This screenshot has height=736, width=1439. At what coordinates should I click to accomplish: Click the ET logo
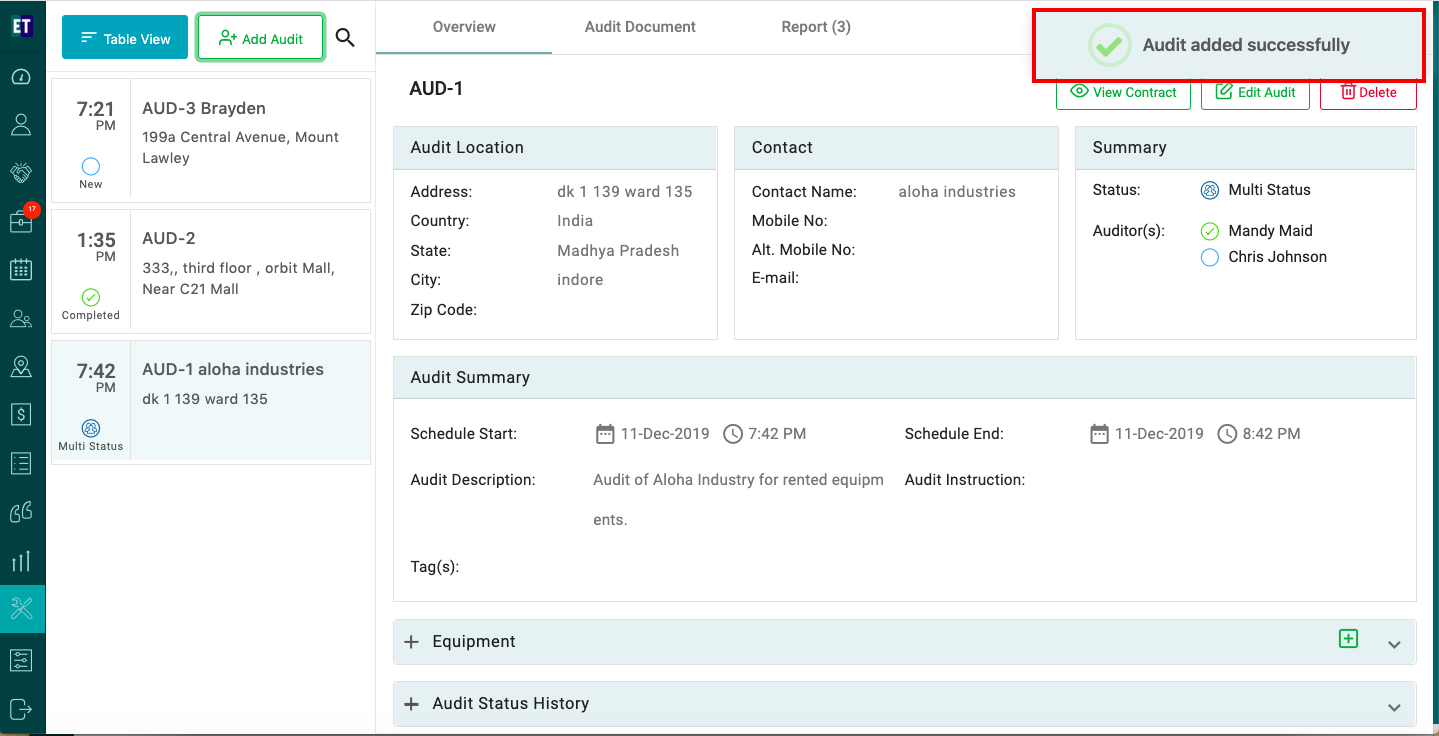pos(21,26)
